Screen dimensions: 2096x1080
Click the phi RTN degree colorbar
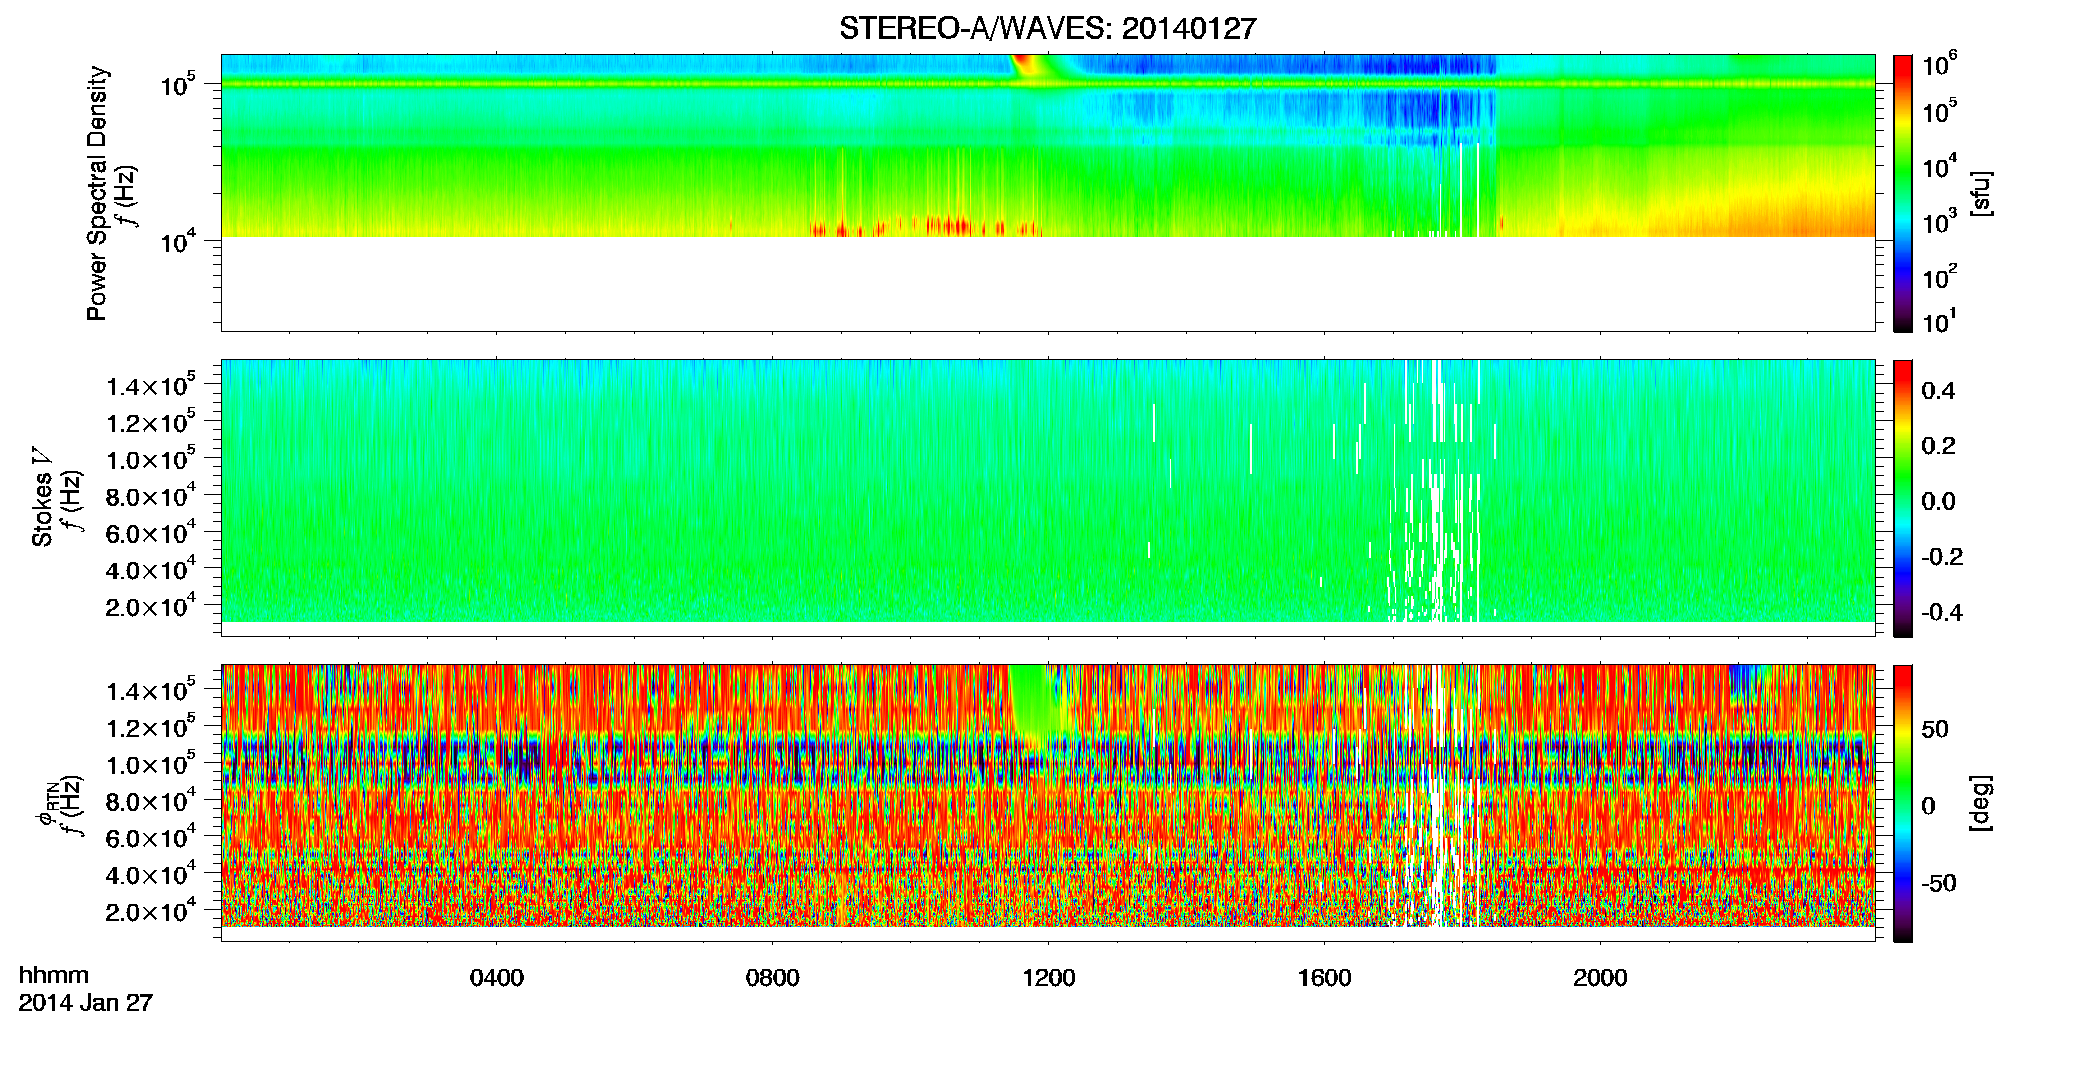[x=1903, y=803]
